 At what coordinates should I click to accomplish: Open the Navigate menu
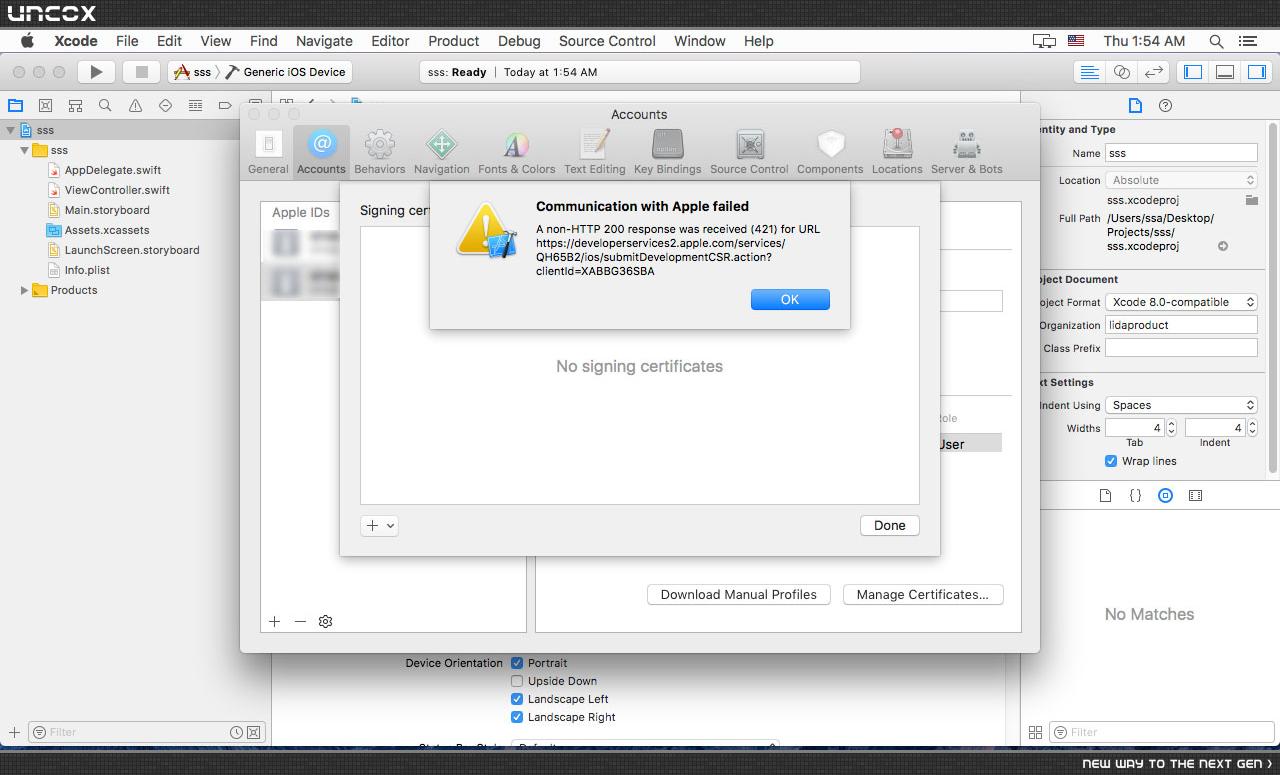coord(324,41)
